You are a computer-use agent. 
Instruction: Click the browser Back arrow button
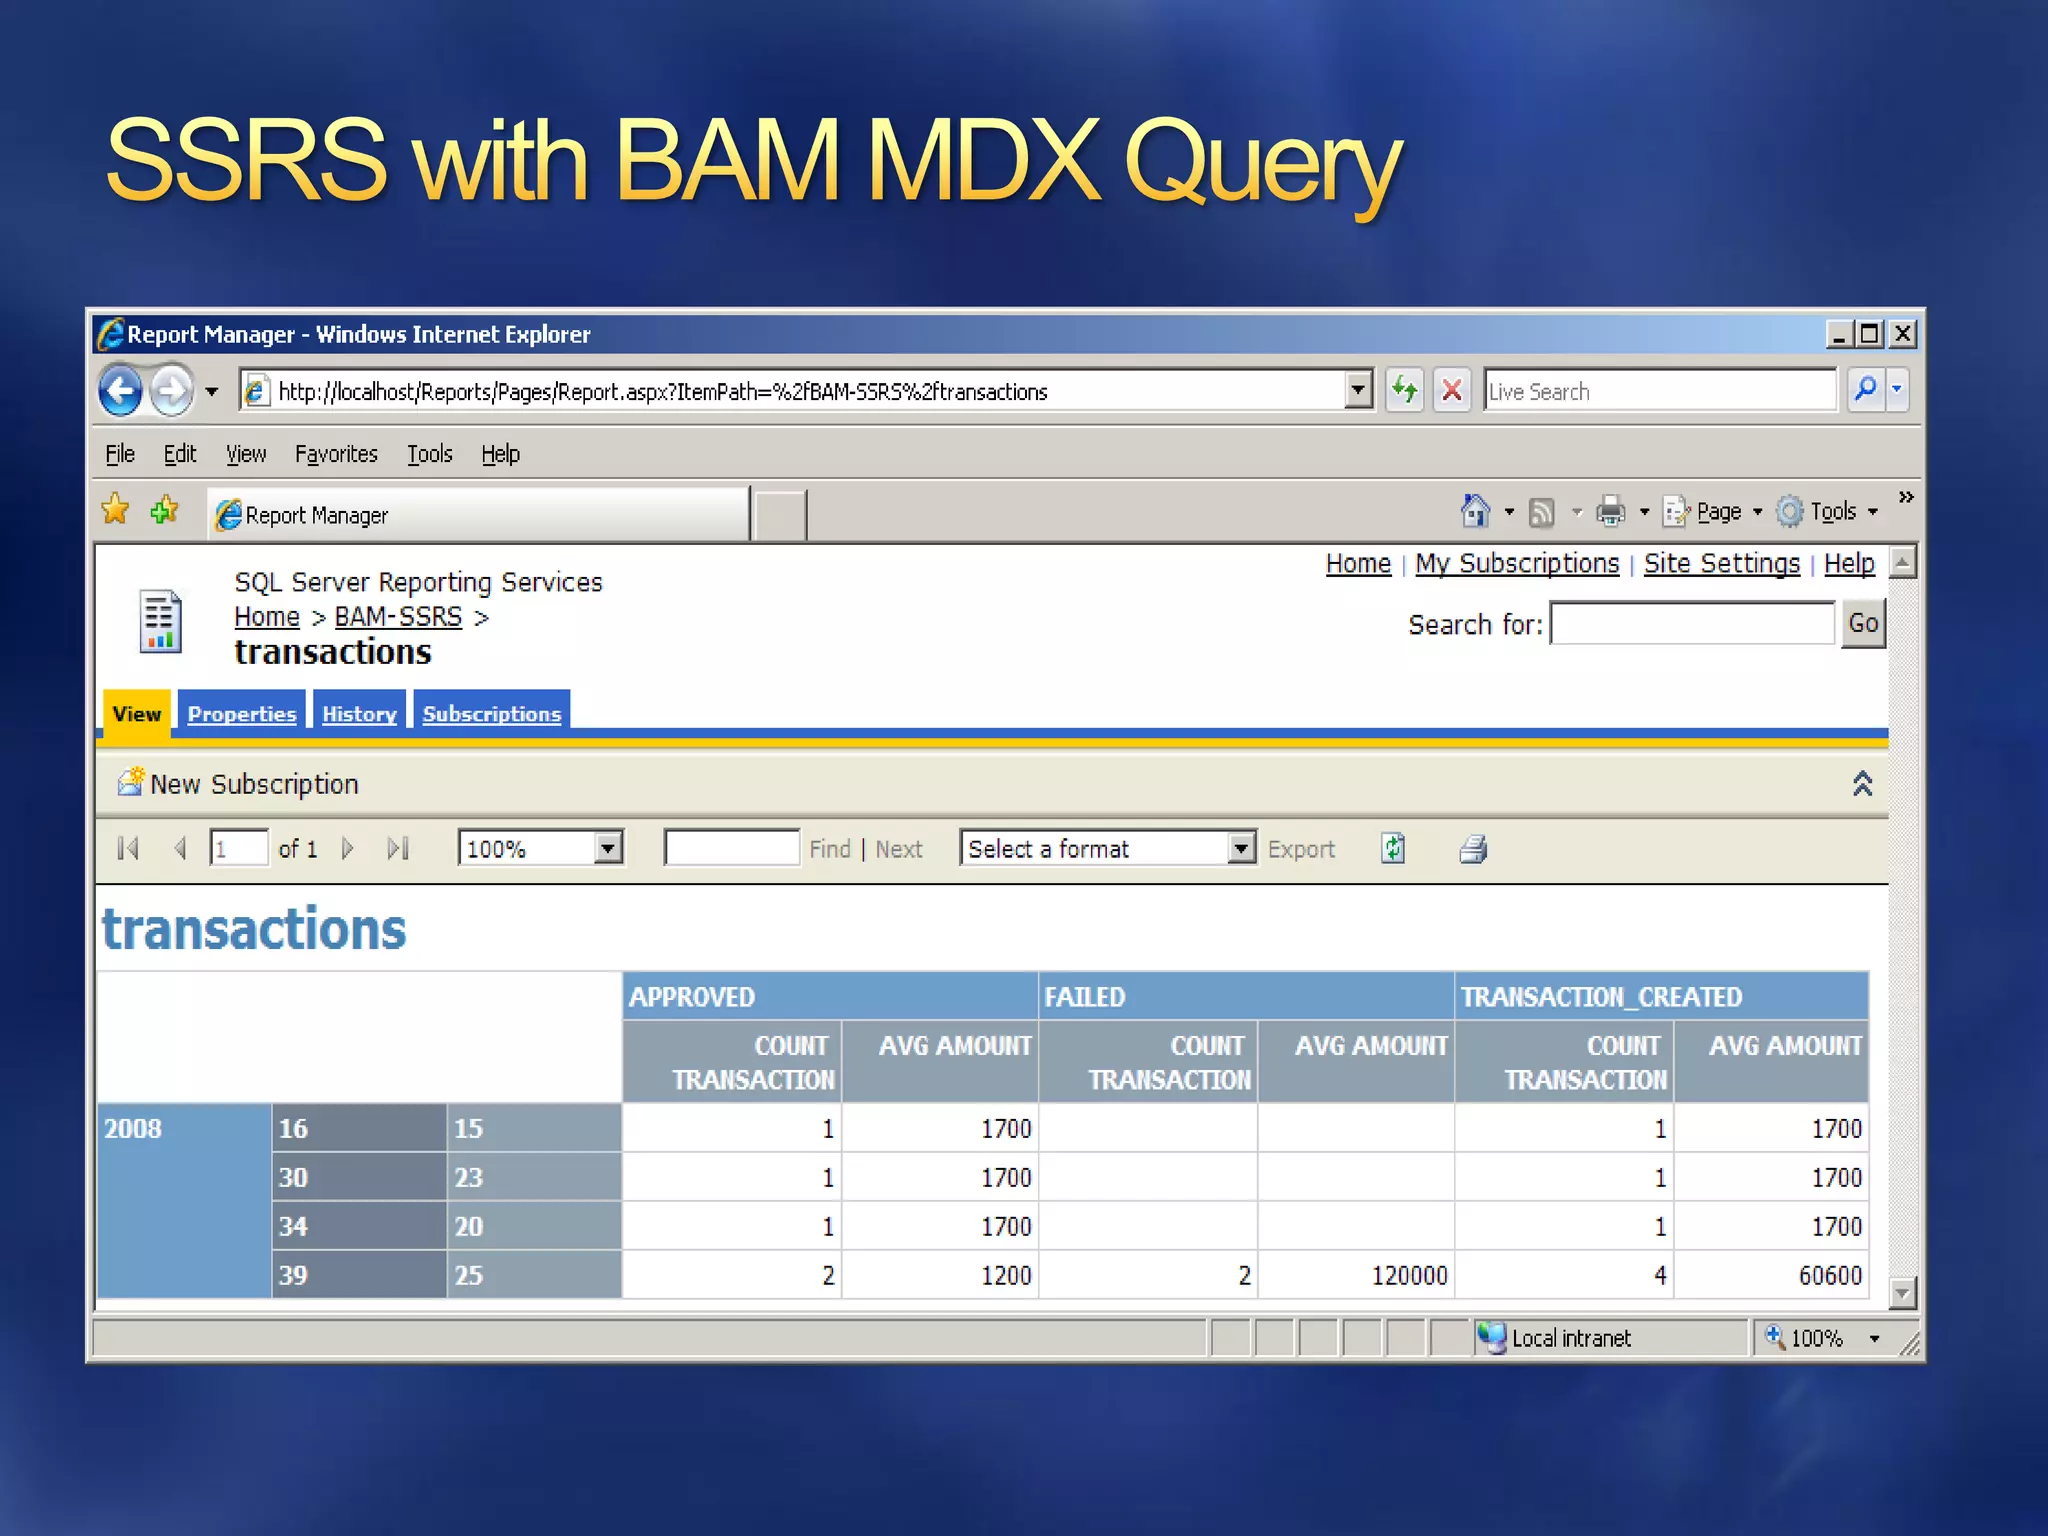(x=121, y=391)
